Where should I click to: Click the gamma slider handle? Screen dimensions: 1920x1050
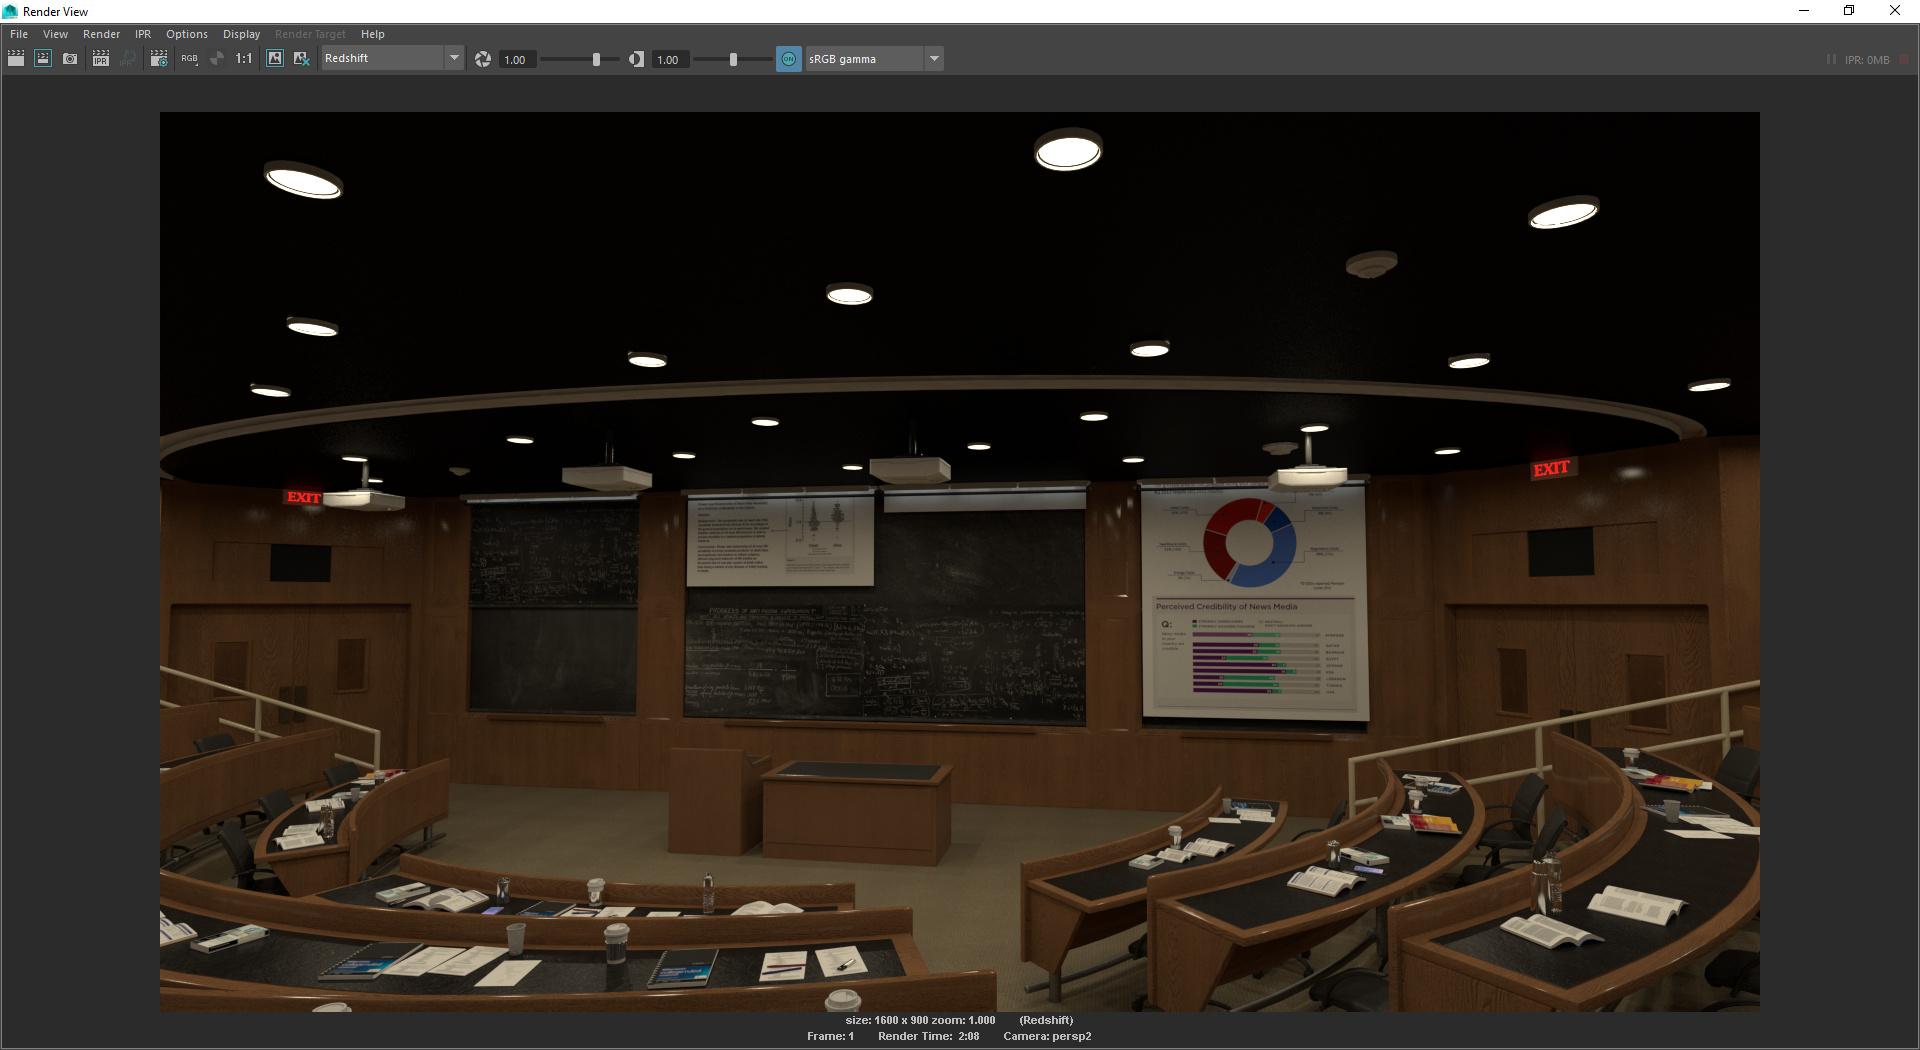tap(733, 59)
